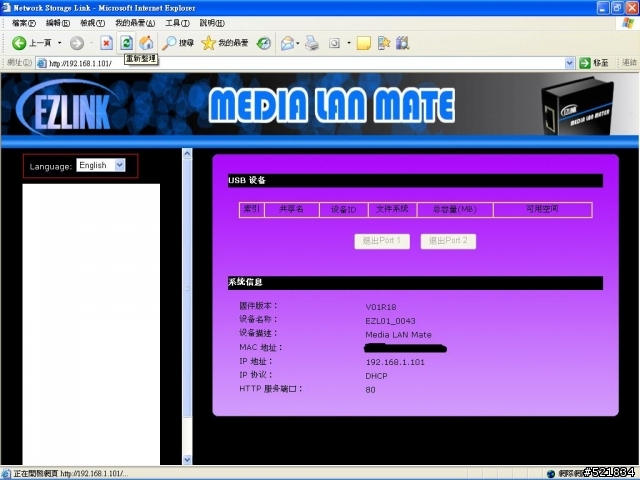Click the 共享名 table column header

tap(292, 209)
